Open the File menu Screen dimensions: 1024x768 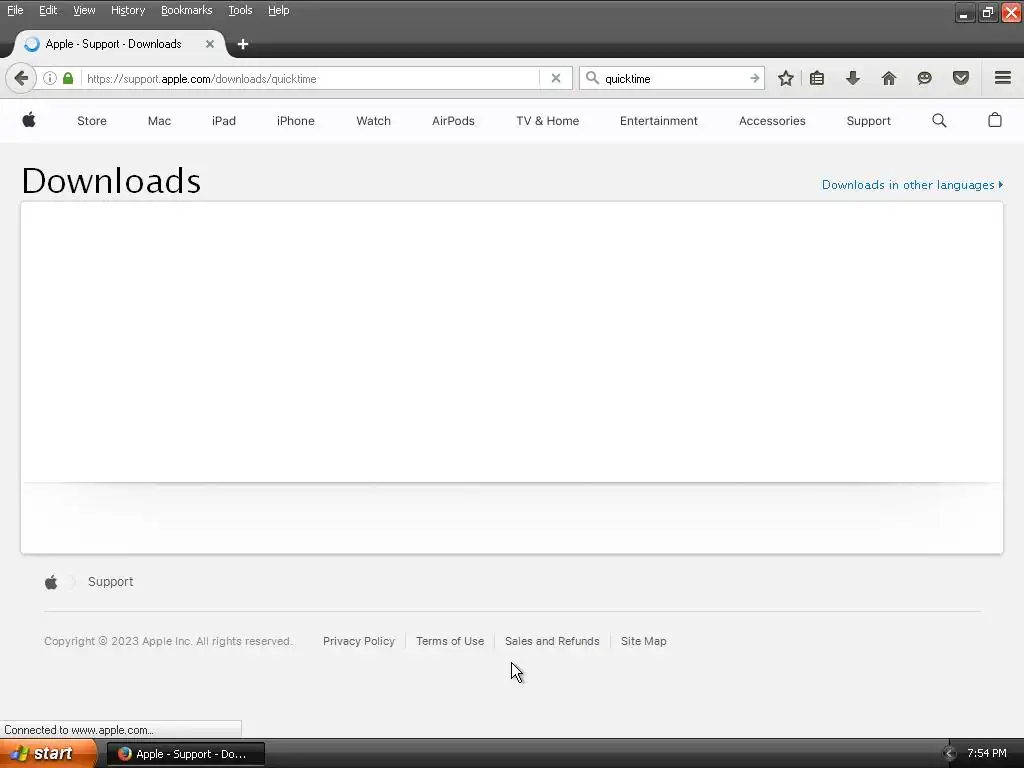click(15, 10)
